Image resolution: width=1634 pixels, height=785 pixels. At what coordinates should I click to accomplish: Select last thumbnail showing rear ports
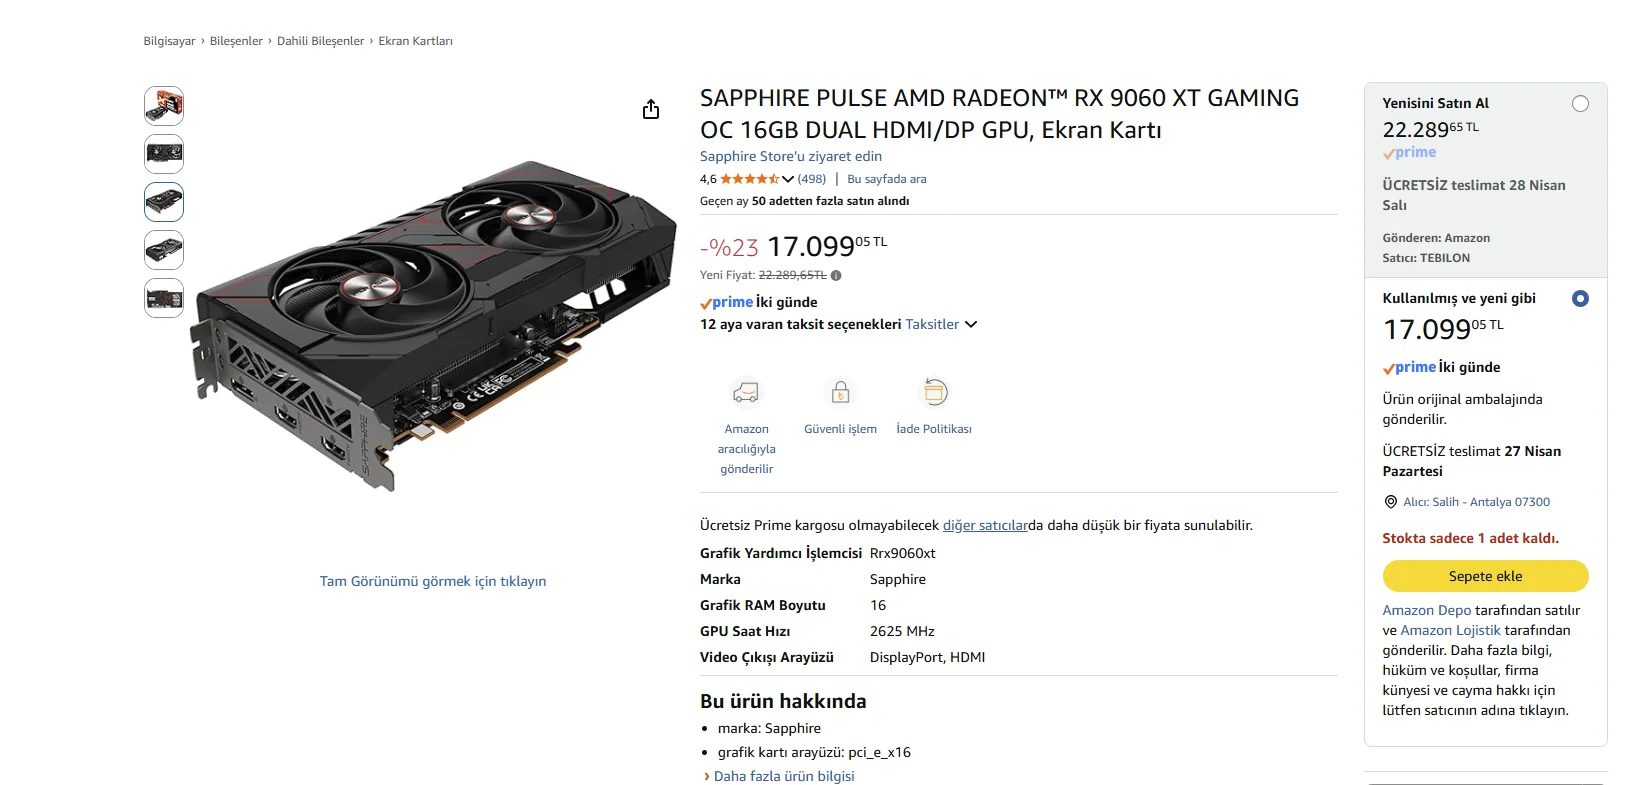coord(164,298)
